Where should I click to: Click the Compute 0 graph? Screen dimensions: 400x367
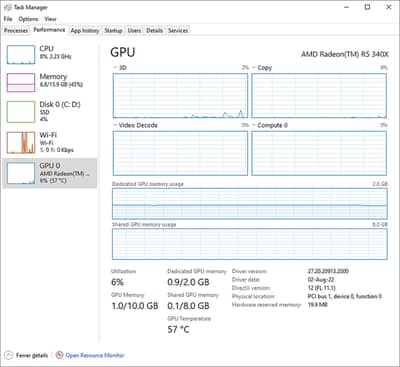[319, 153]
